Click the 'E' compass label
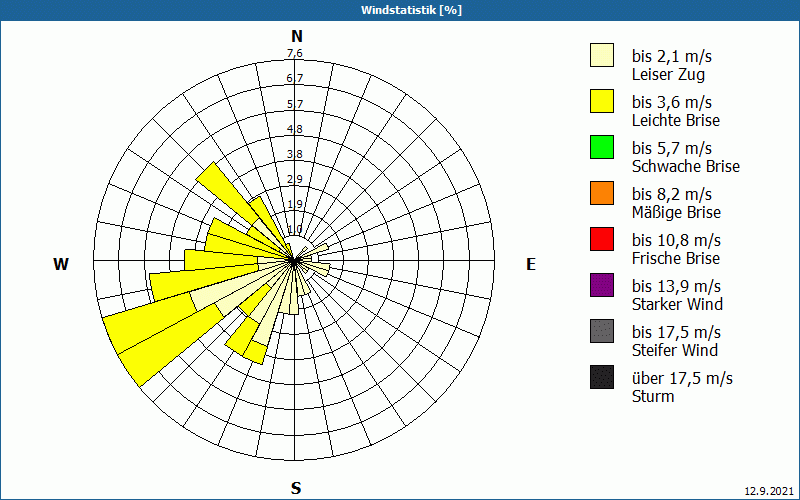Viewport: 800px width, 500px height. click(x=531, y=264)
